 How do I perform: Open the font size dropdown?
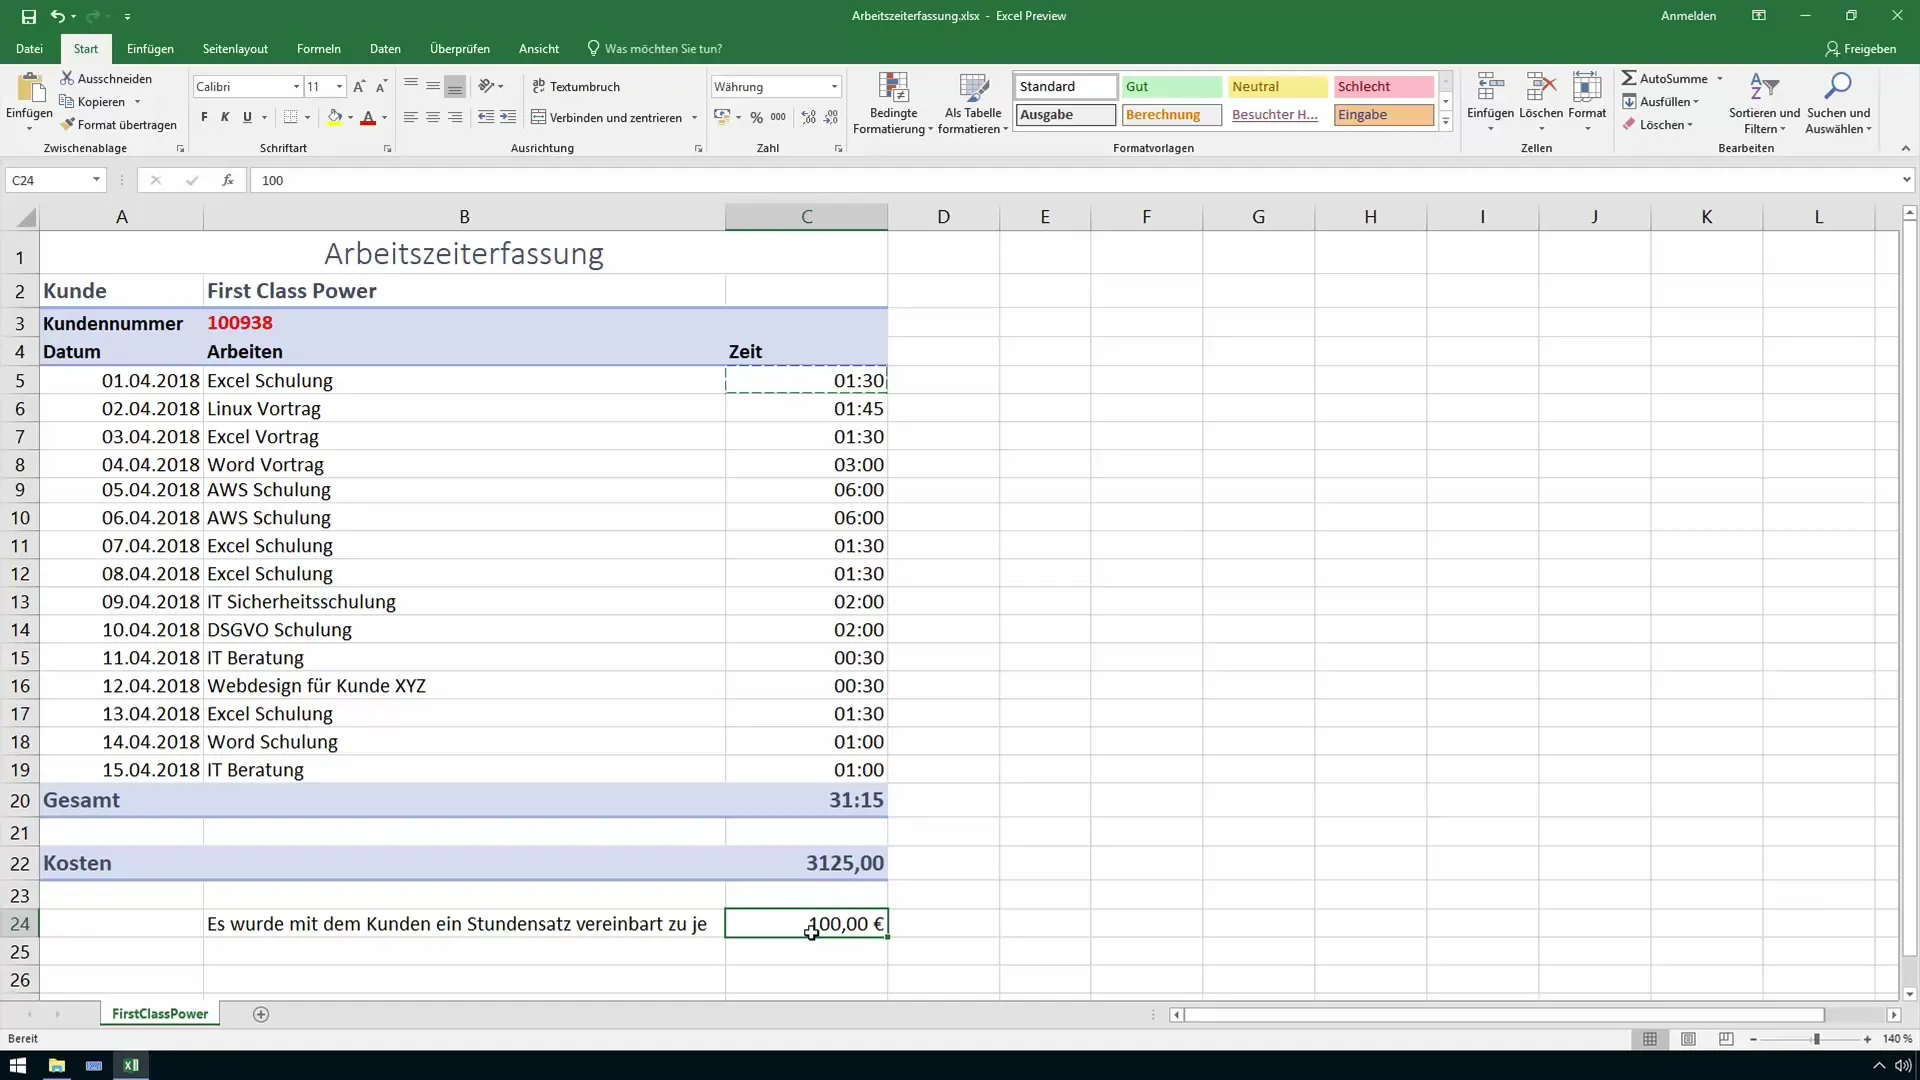[339, 87]
